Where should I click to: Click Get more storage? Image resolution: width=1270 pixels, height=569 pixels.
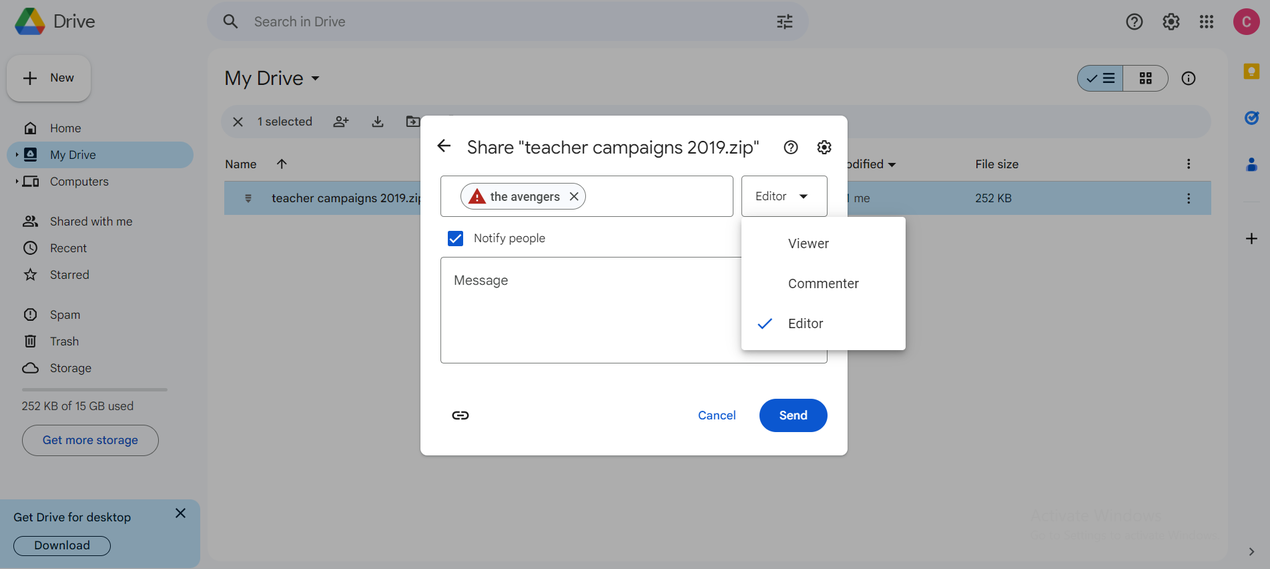pos(90,440)
